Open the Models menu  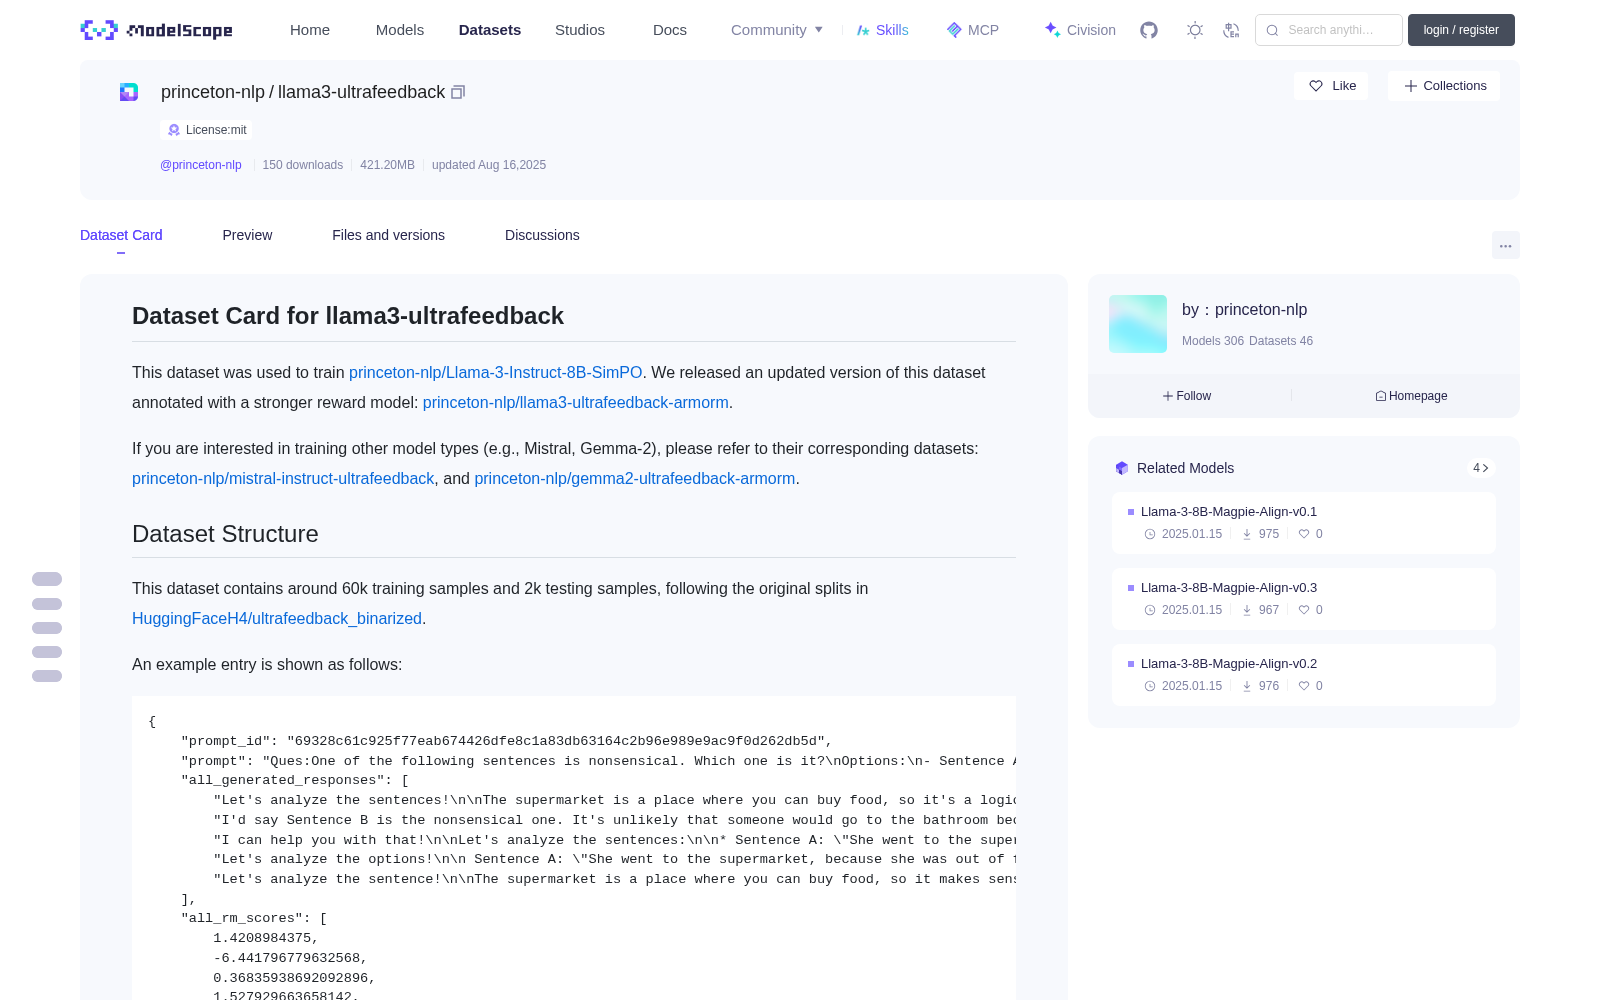(400, 30)
